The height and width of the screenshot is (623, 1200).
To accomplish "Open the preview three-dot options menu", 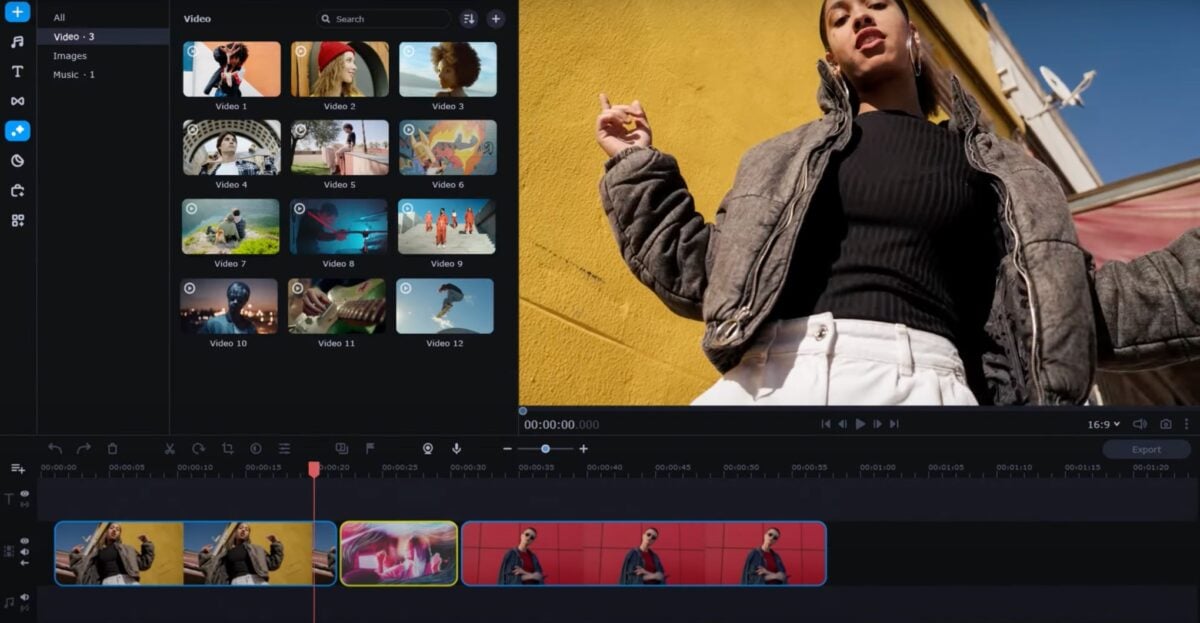I will (1187, 424).
